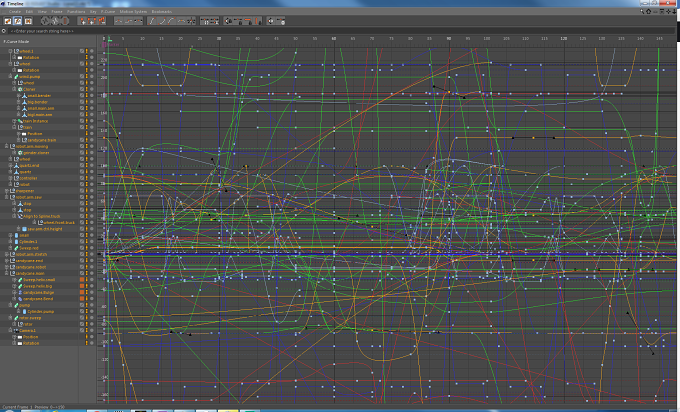Expand or collapse the wheel.1 item
Viewport: 680px width, 412px height.
tap(10, 51)
